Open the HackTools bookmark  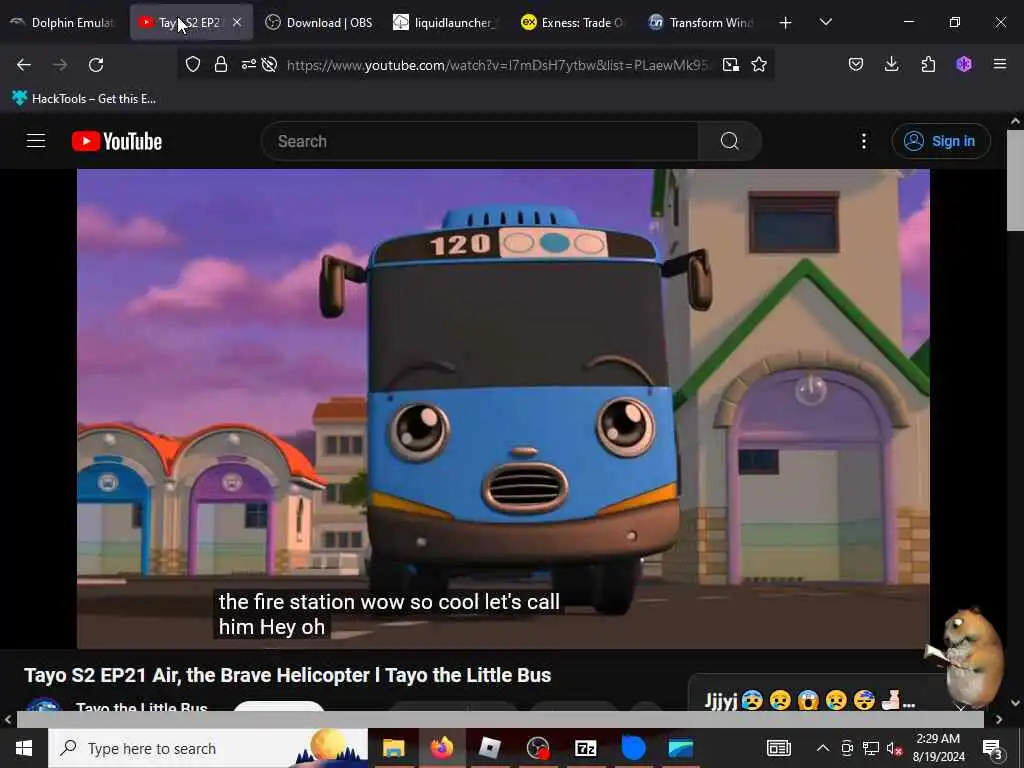point(84,99)
